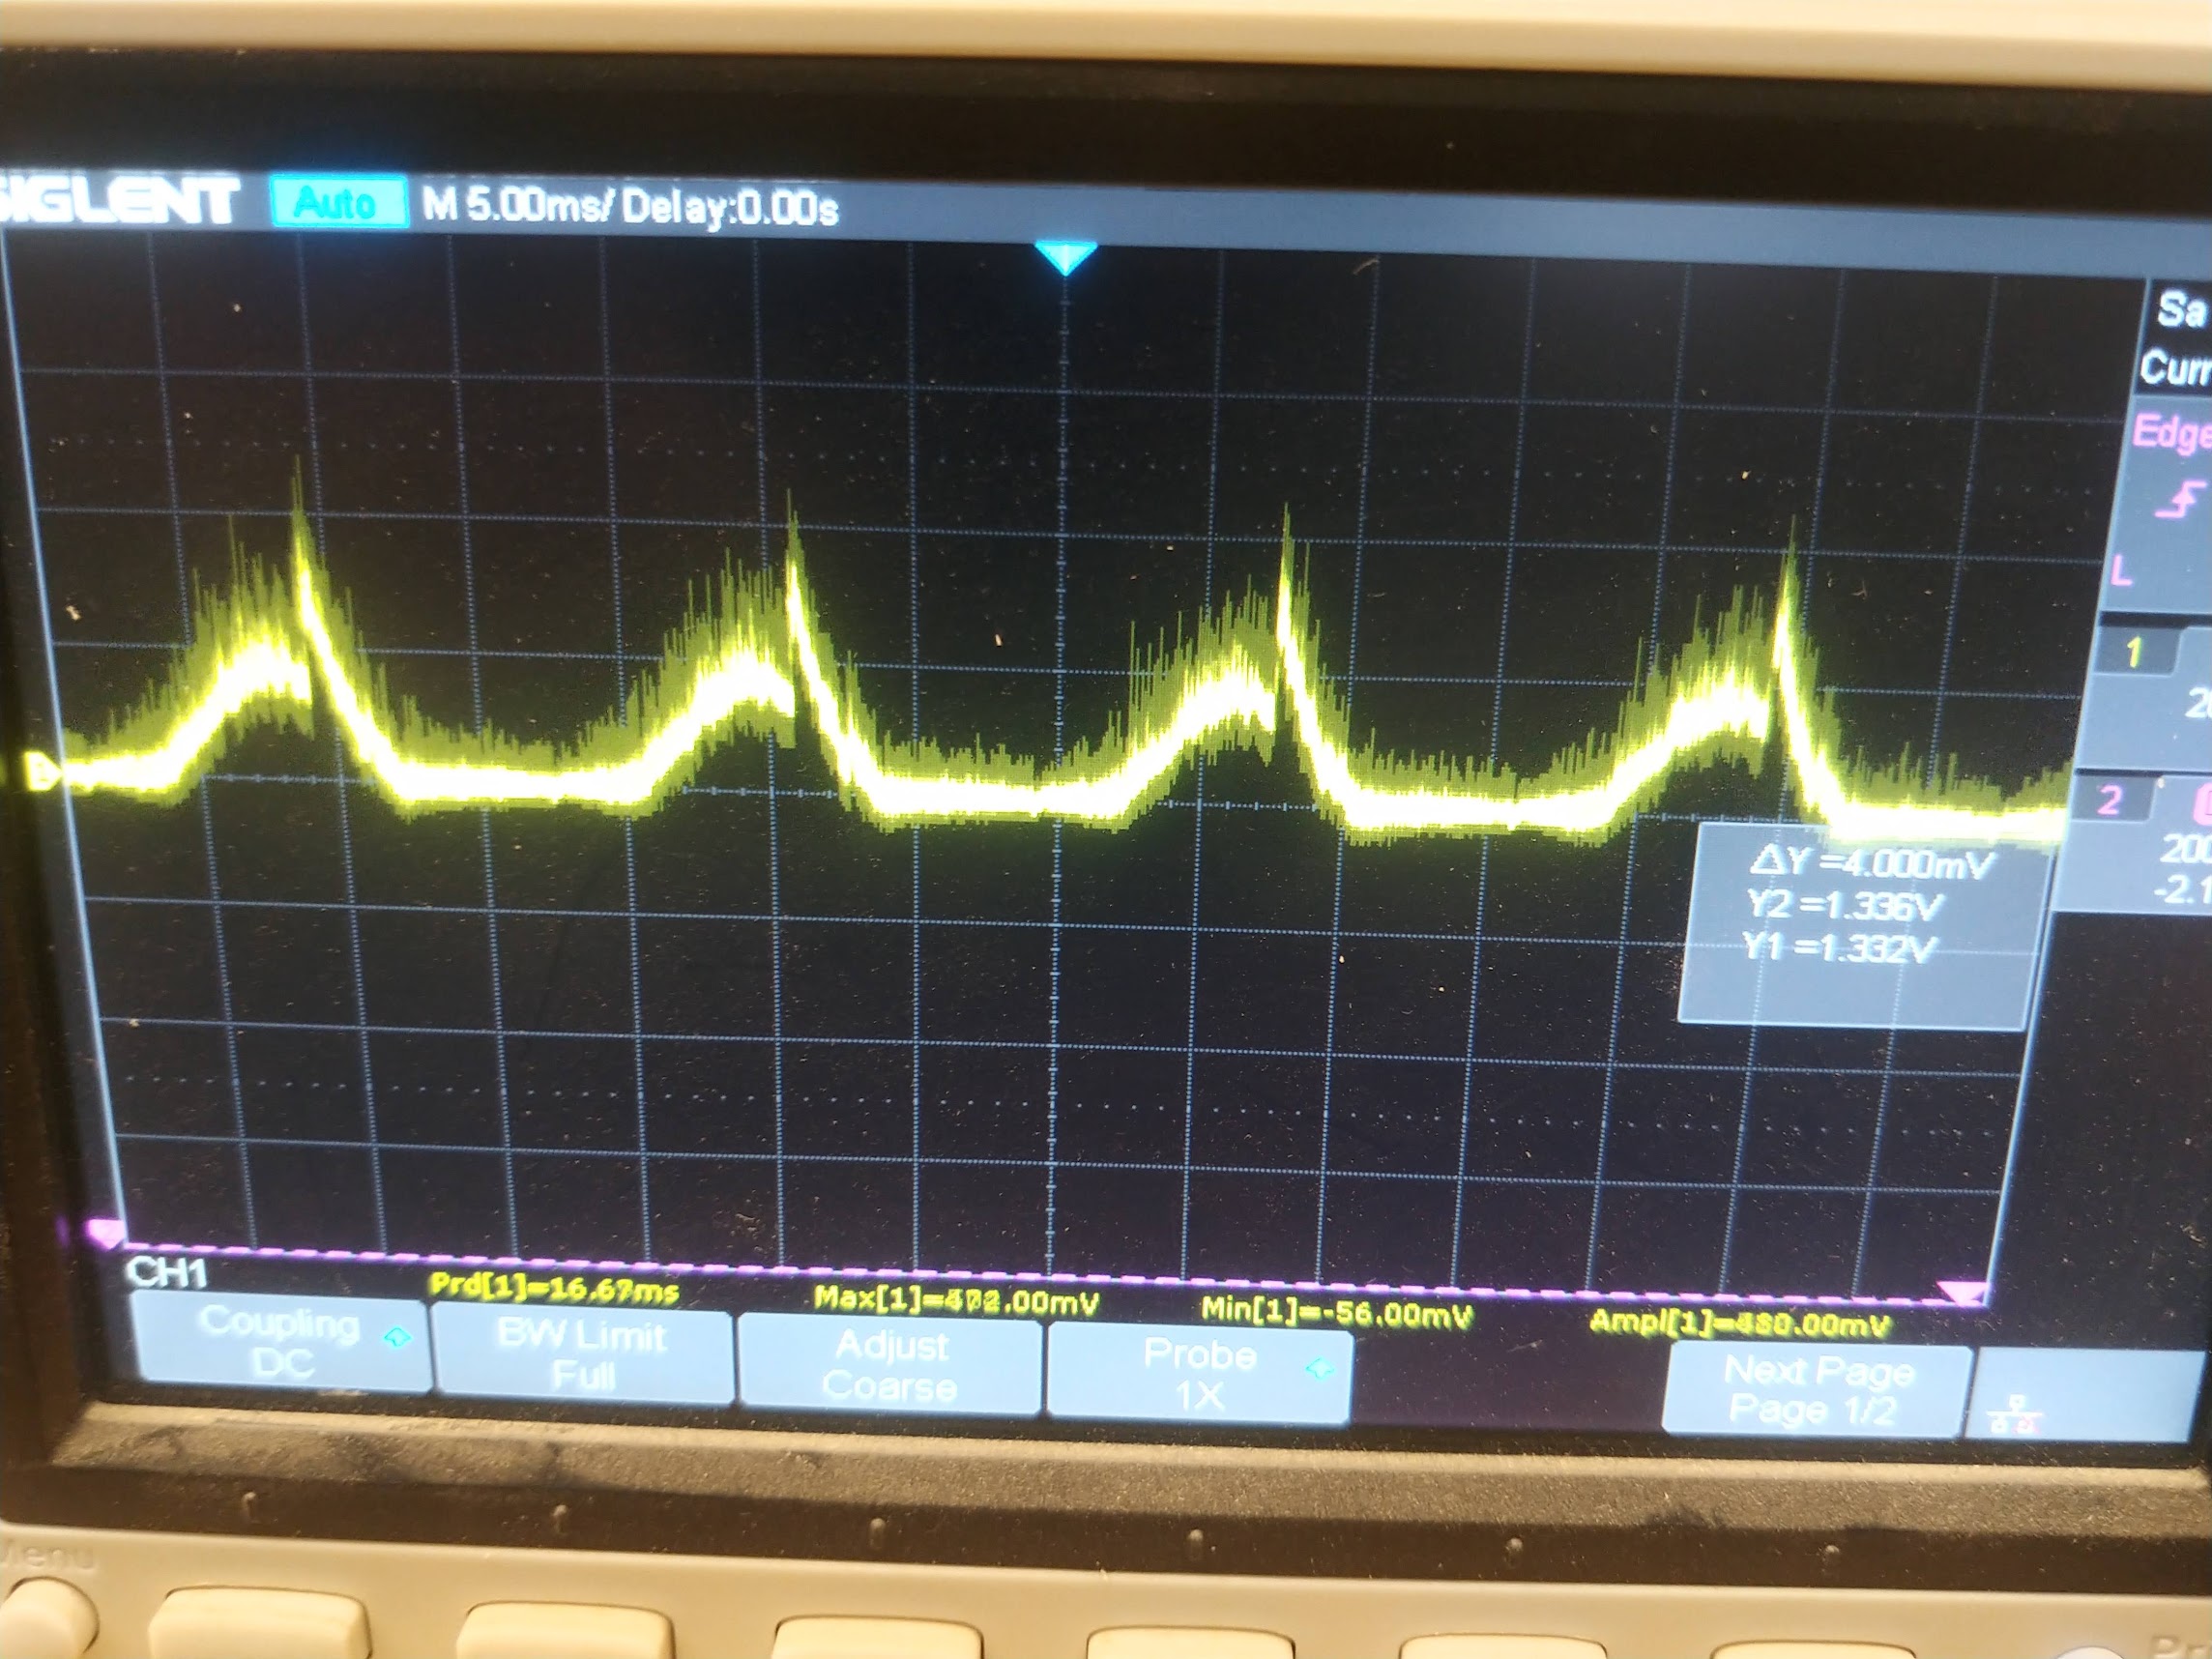2212x1659 pixels.
Task: Select the Min[1]=-56.00mV measurement
Action: (1336, 1311)
